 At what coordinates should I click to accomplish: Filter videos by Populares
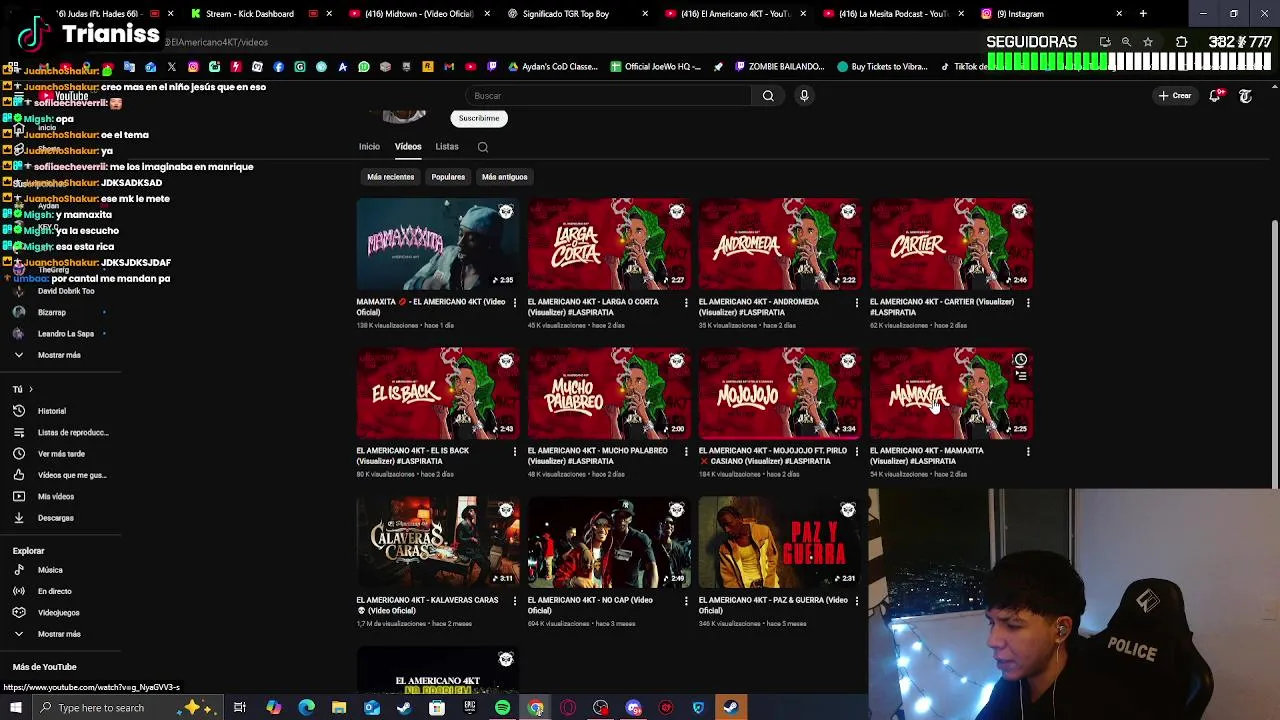tap(448, 177)
